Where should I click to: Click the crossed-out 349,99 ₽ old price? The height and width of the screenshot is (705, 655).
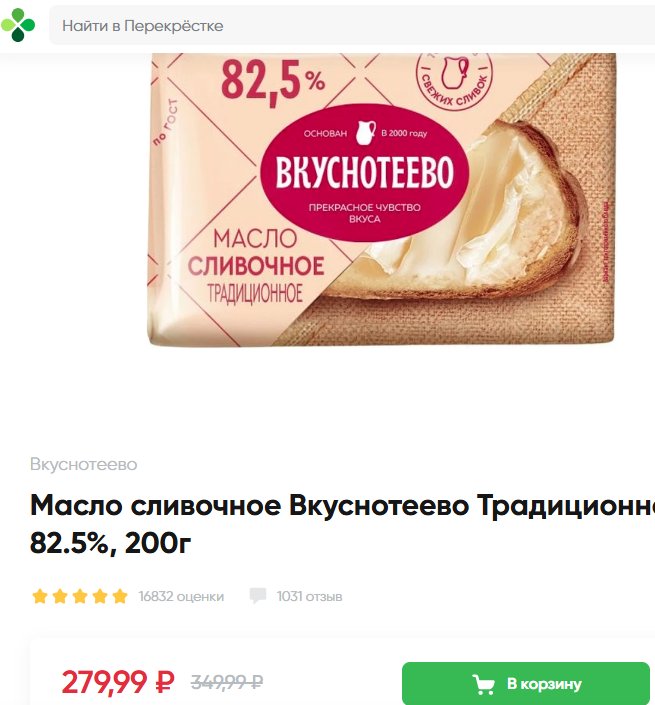pos(227,682)
